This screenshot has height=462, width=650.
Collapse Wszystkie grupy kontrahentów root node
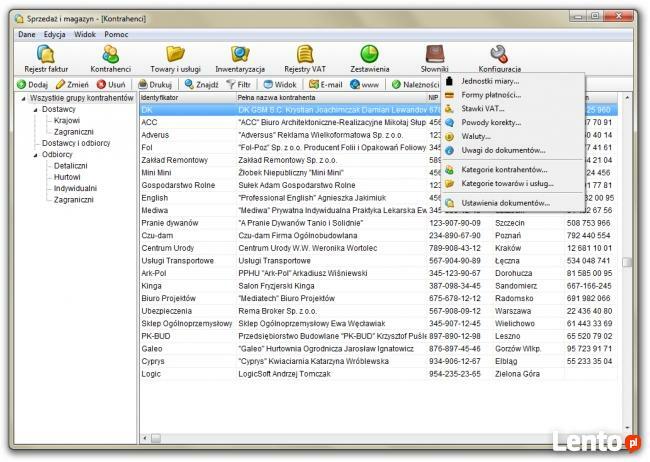tap(23, 98)
